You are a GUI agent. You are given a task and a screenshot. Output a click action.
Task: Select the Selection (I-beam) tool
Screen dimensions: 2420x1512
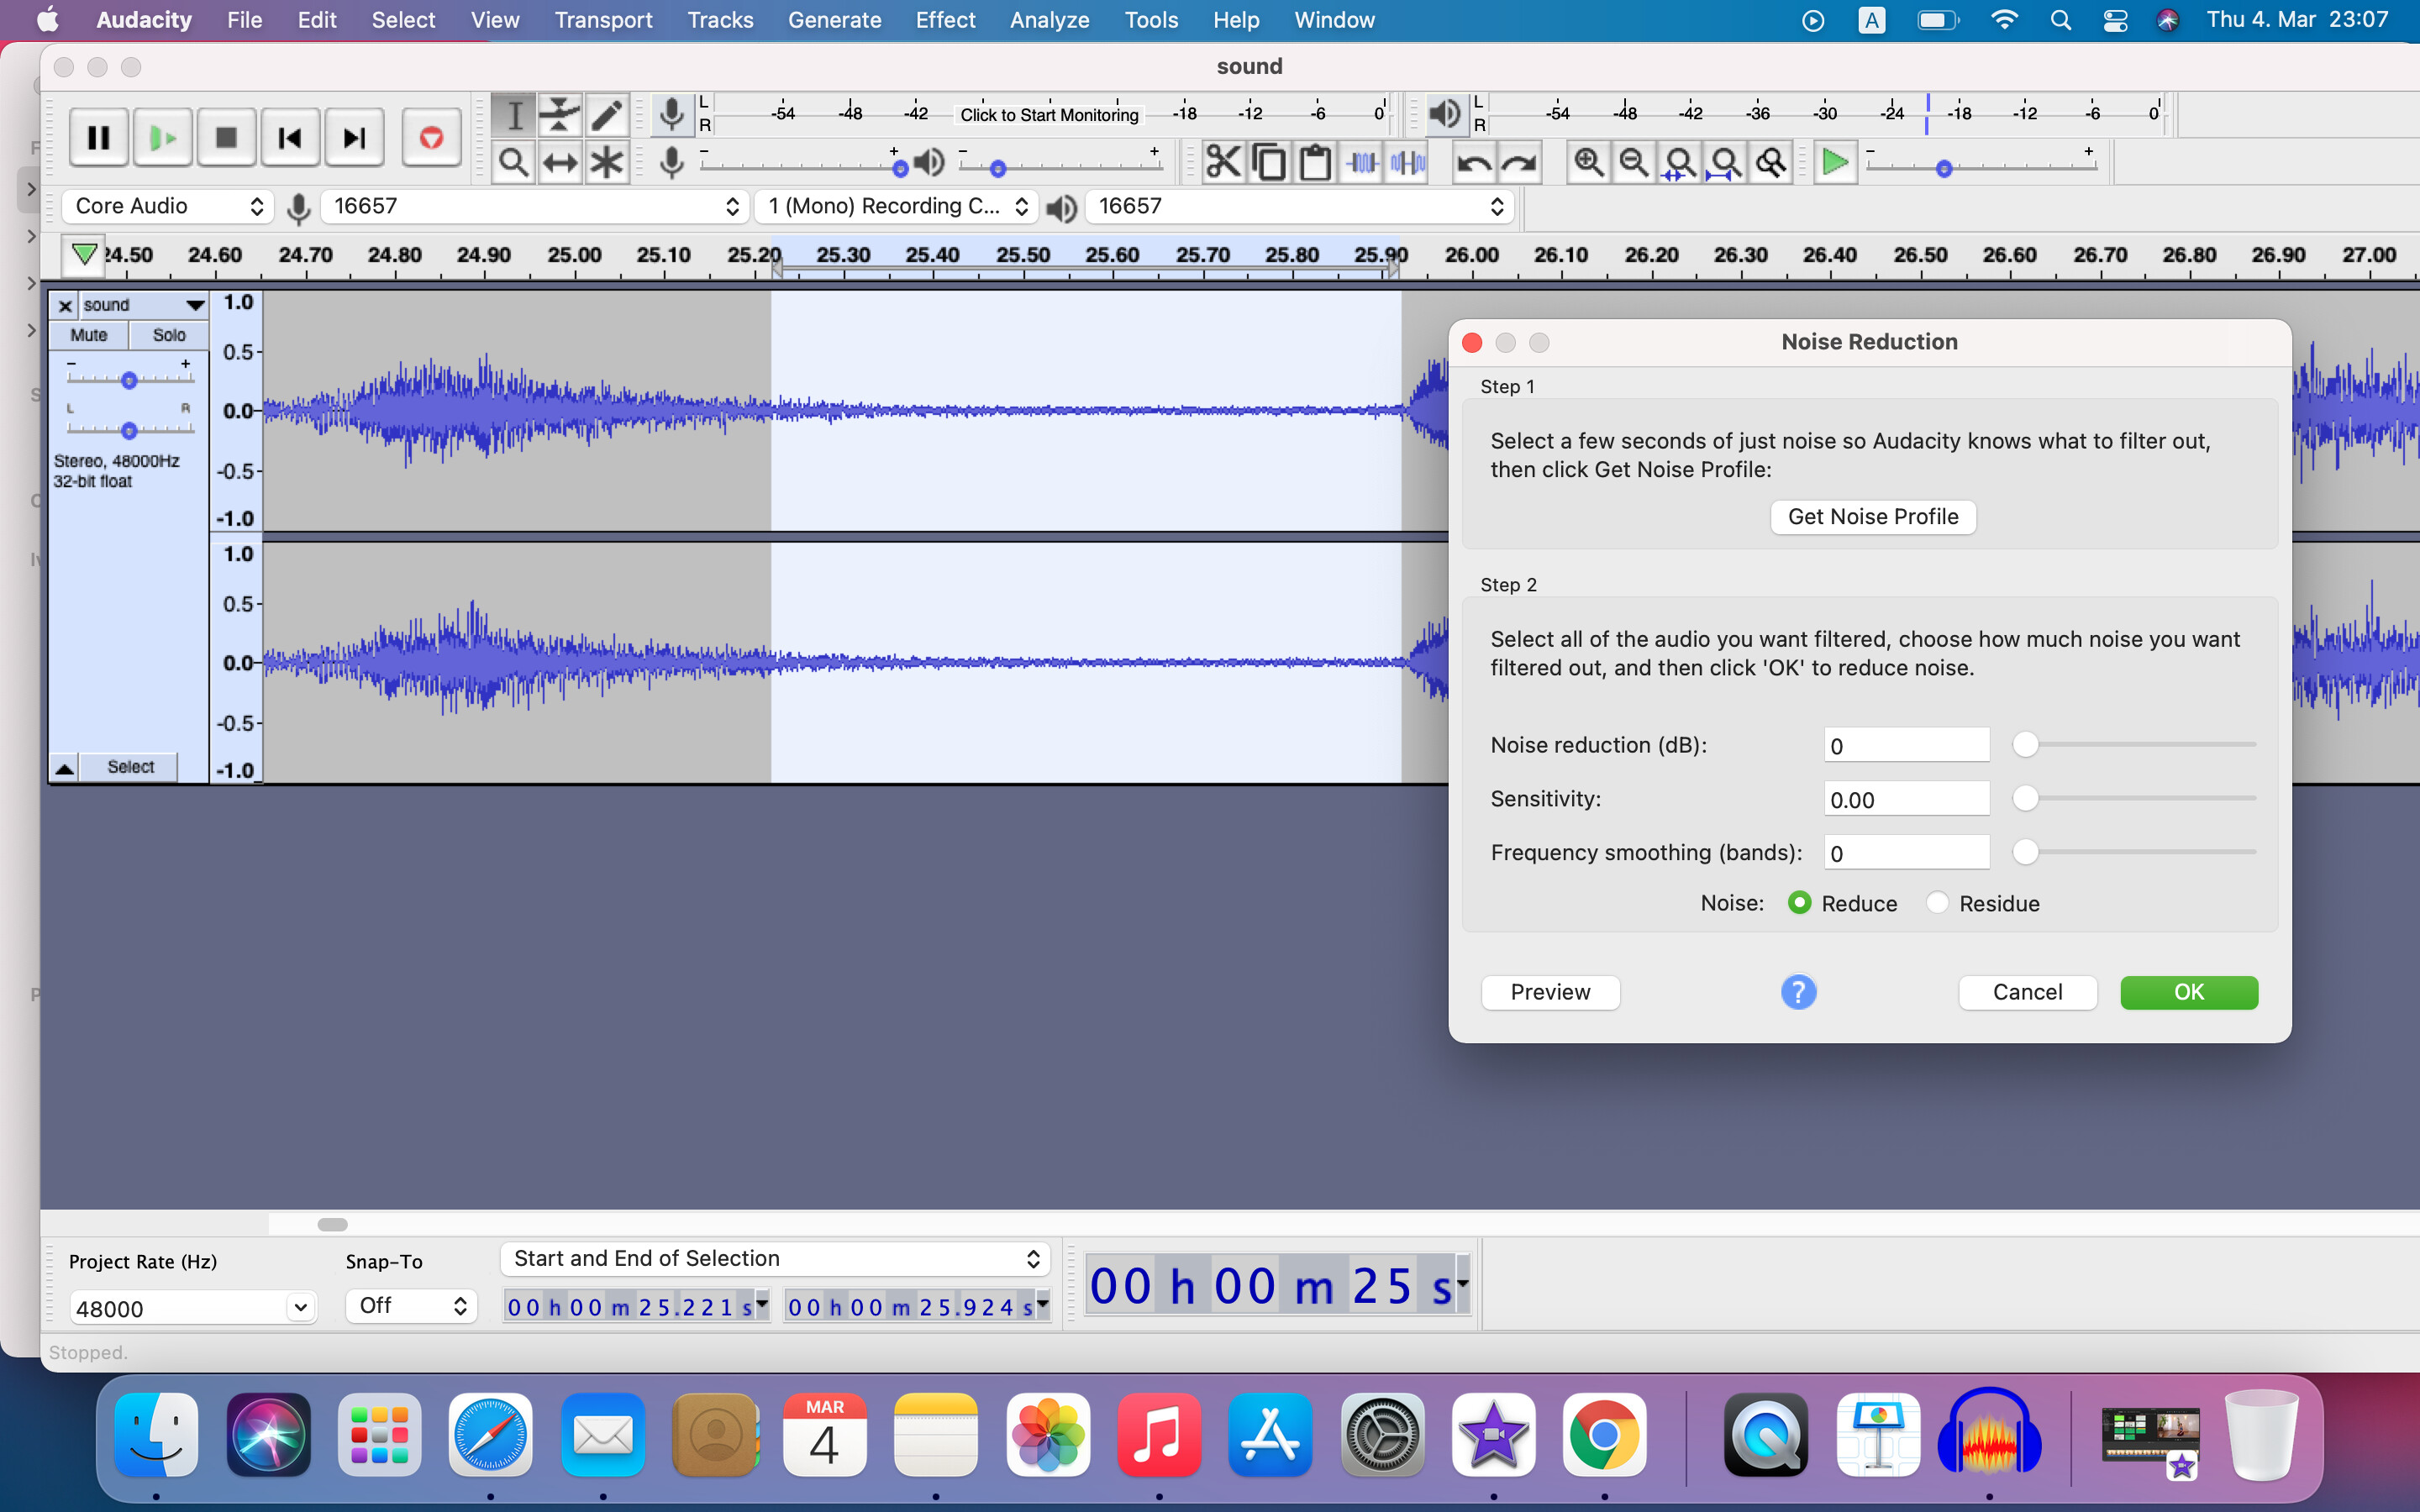pos(514,115)
